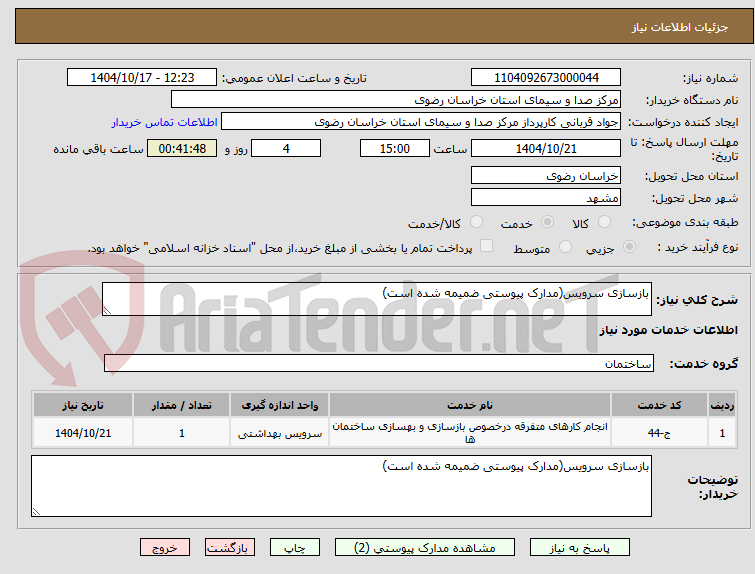This screenshot has width=755, height=574.
Task: Click the شماره نیاز number field
Action: 546,78
